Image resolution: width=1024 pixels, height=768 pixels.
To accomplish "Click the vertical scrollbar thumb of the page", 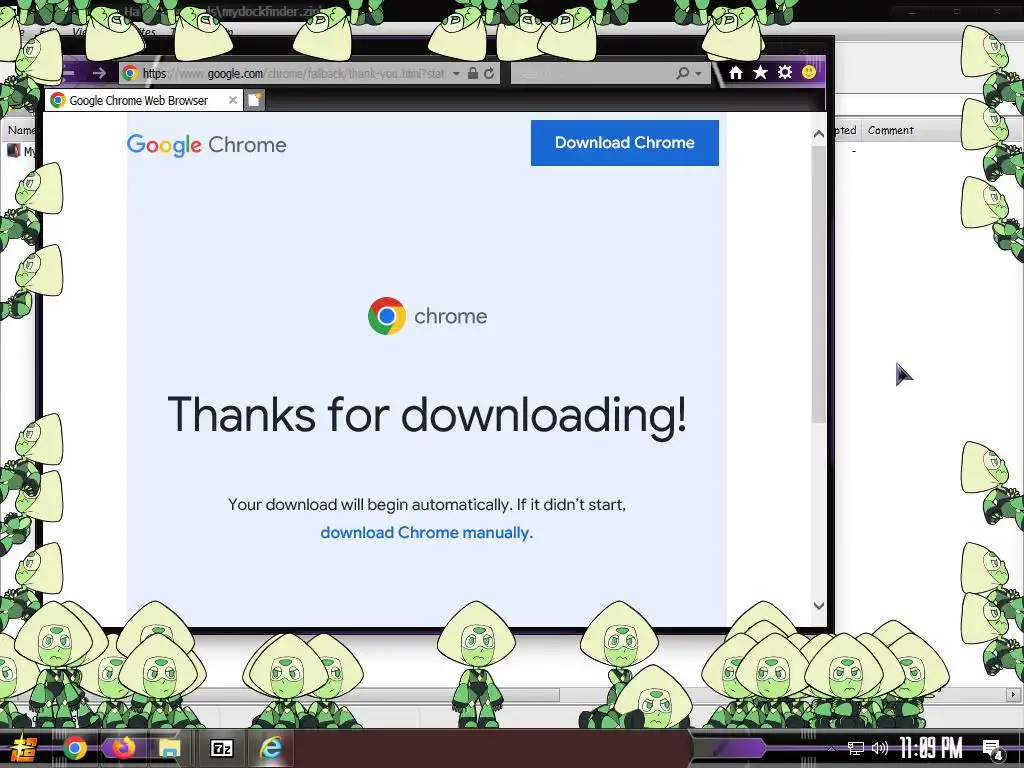I will click(819, 284).
